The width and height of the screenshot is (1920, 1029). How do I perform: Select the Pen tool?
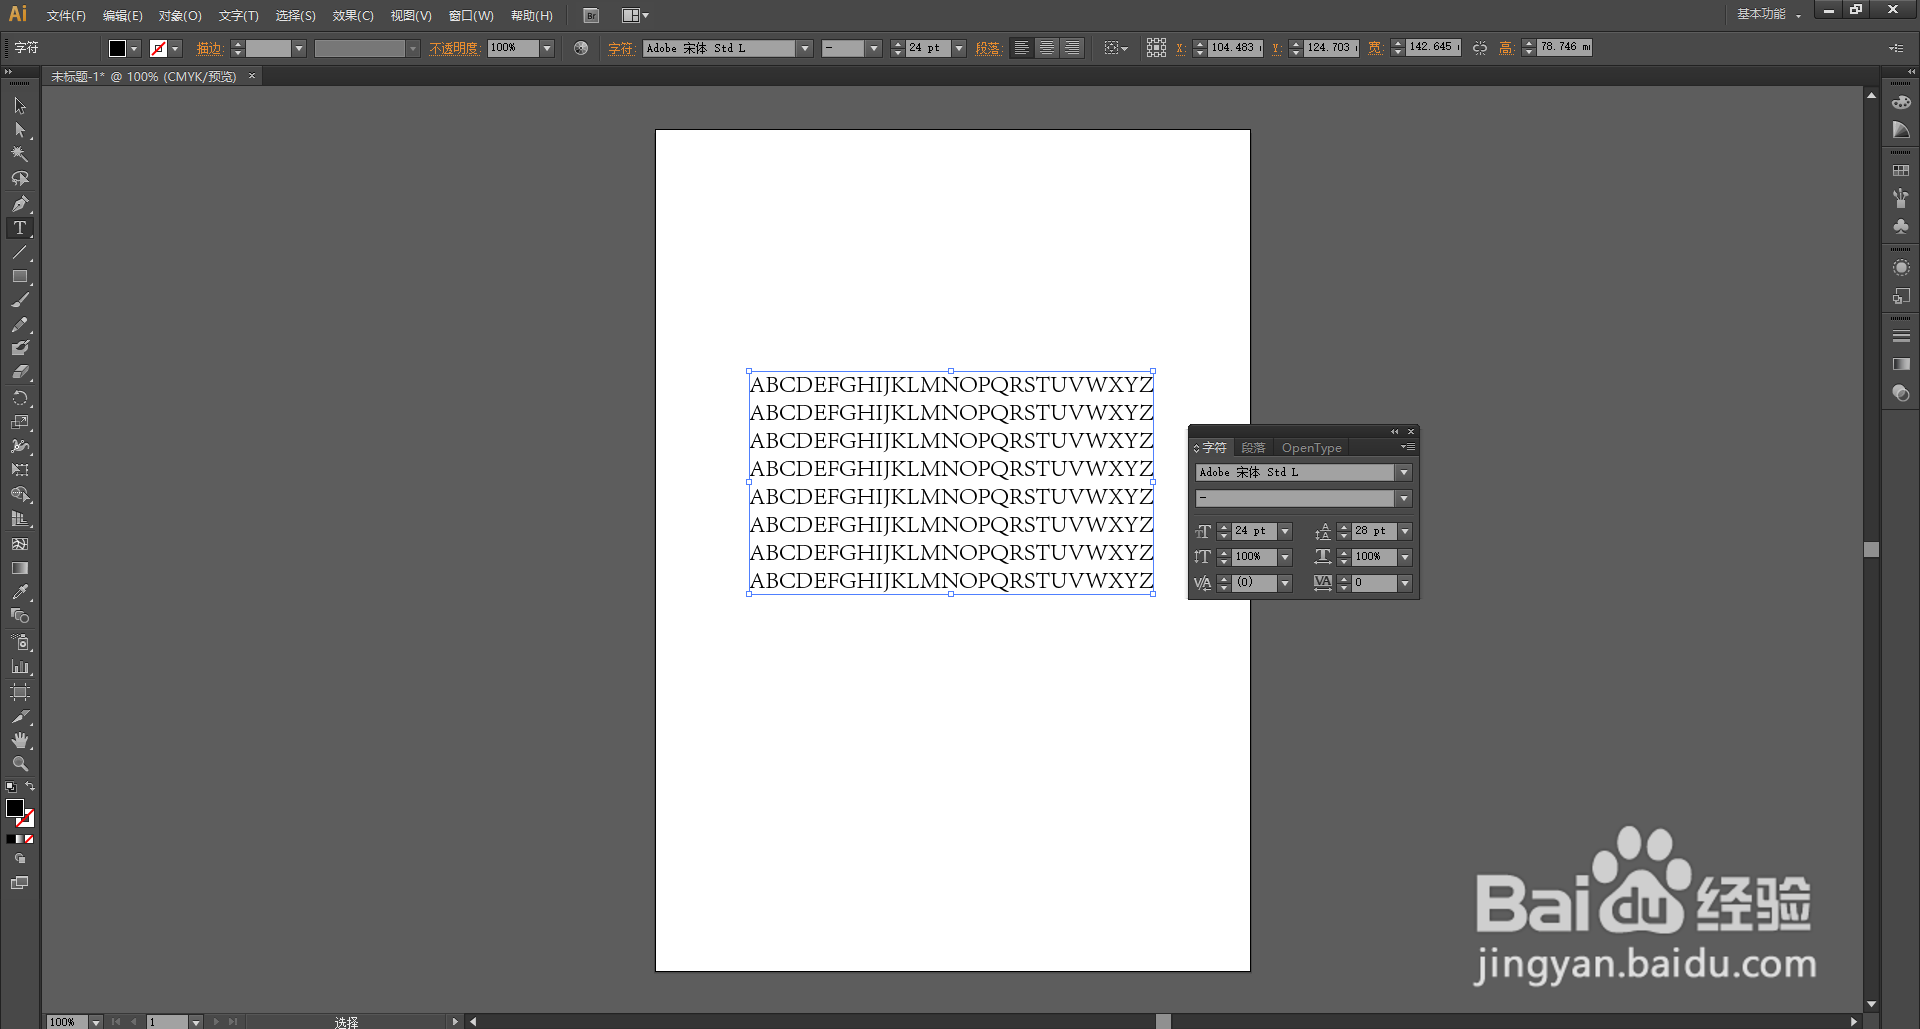20,203
